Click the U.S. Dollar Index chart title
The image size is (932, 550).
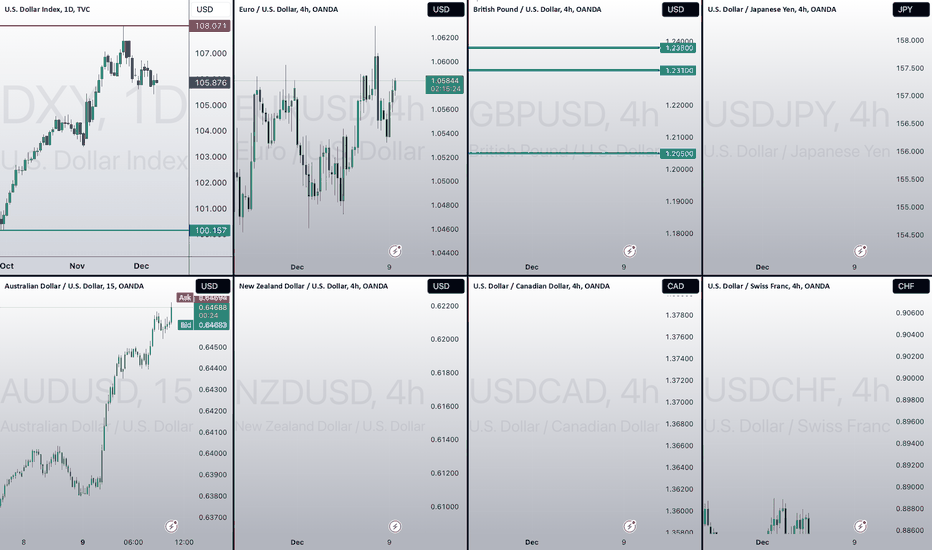pyautogui.click(x=47, y=10)
